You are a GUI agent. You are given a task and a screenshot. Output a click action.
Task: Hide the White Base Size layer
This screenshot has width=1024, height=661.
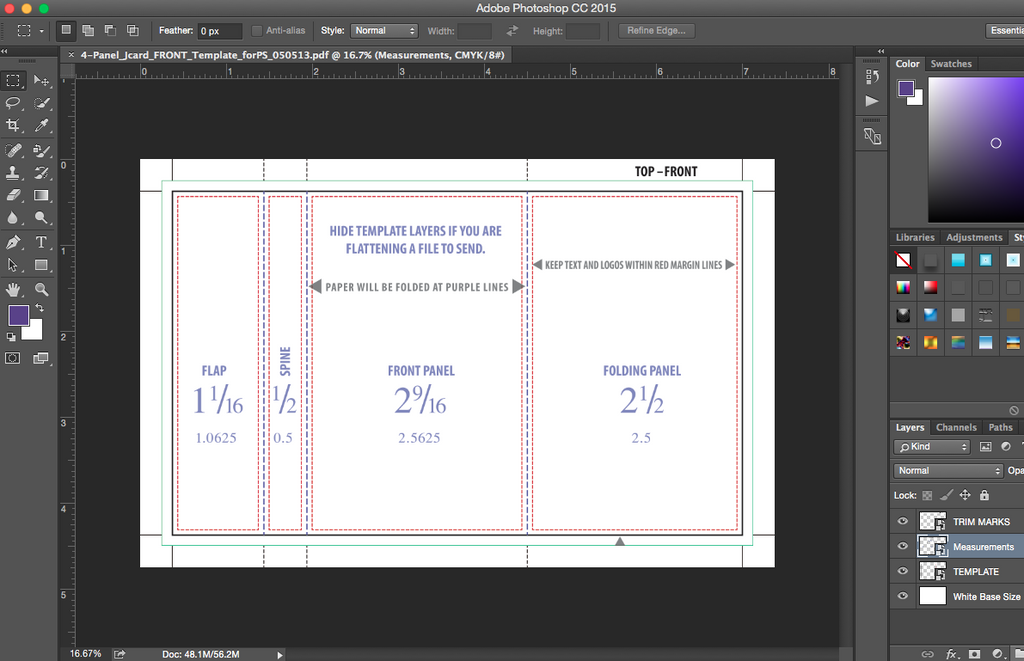tap(903, 597)
